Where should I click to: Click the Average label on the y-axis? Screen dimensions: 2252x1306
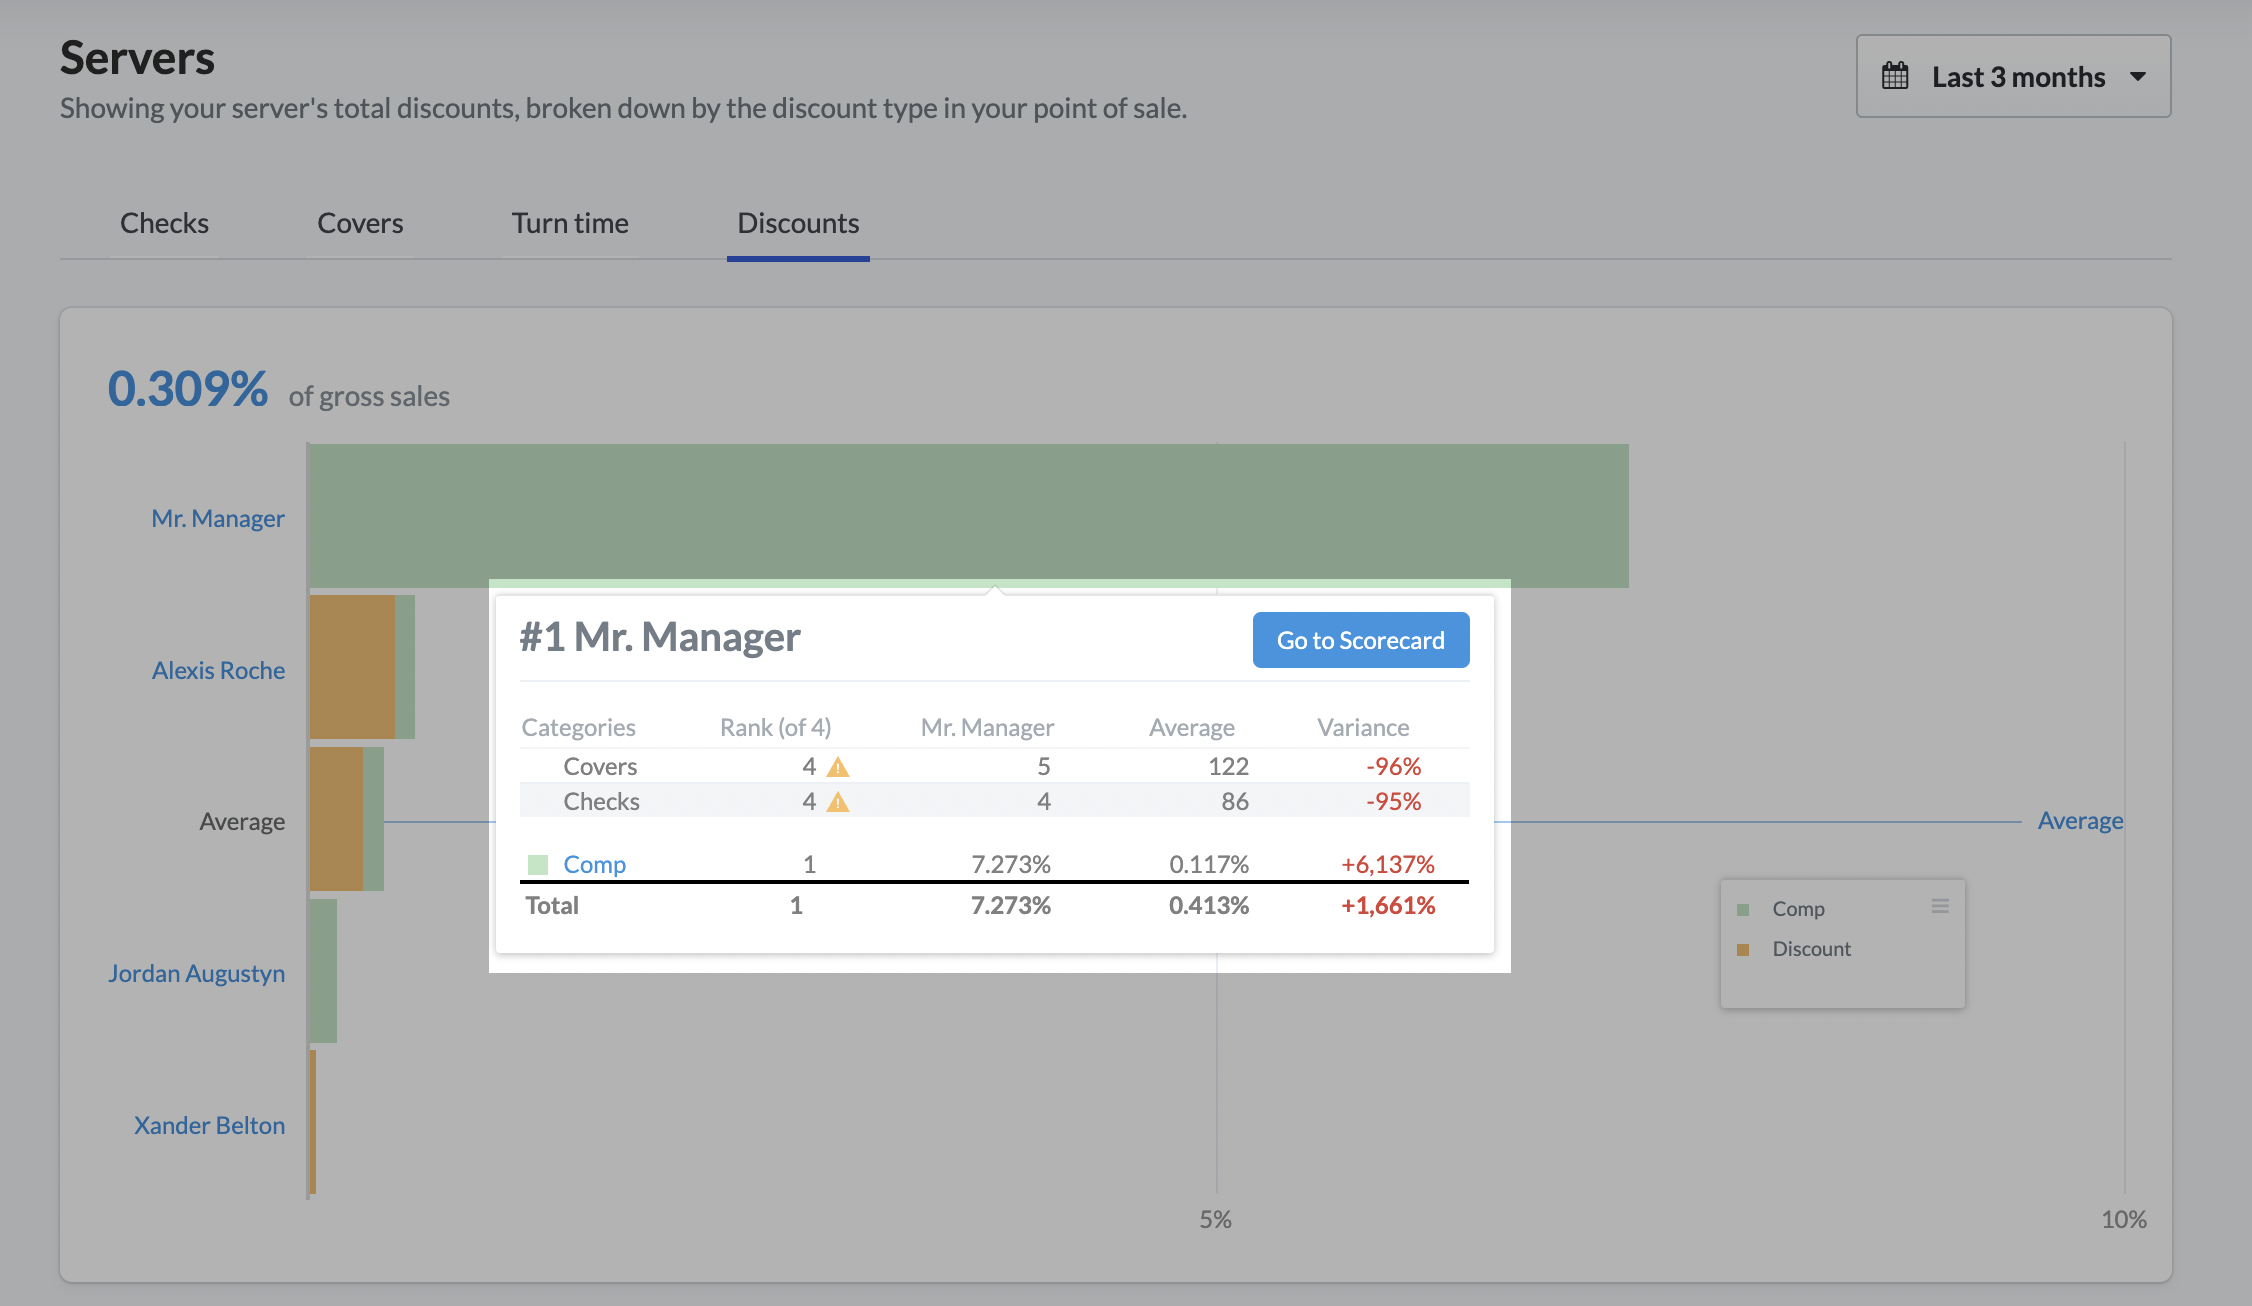pyautogui.click(x=242, y=821)
